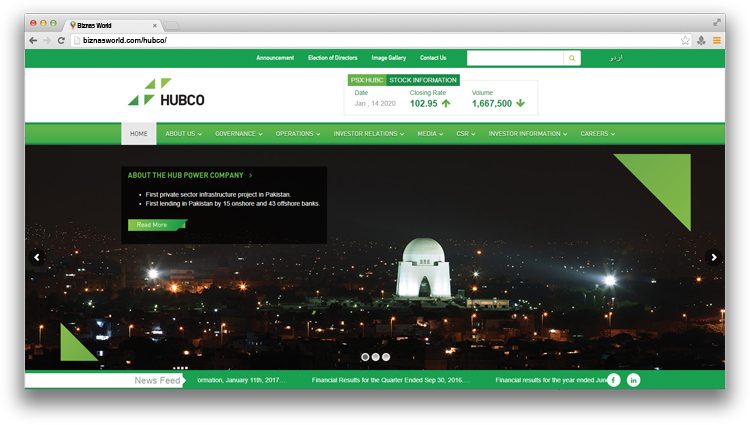Open the Home navigation tab
Screen dimensions: 750x425
click(138, 133)
